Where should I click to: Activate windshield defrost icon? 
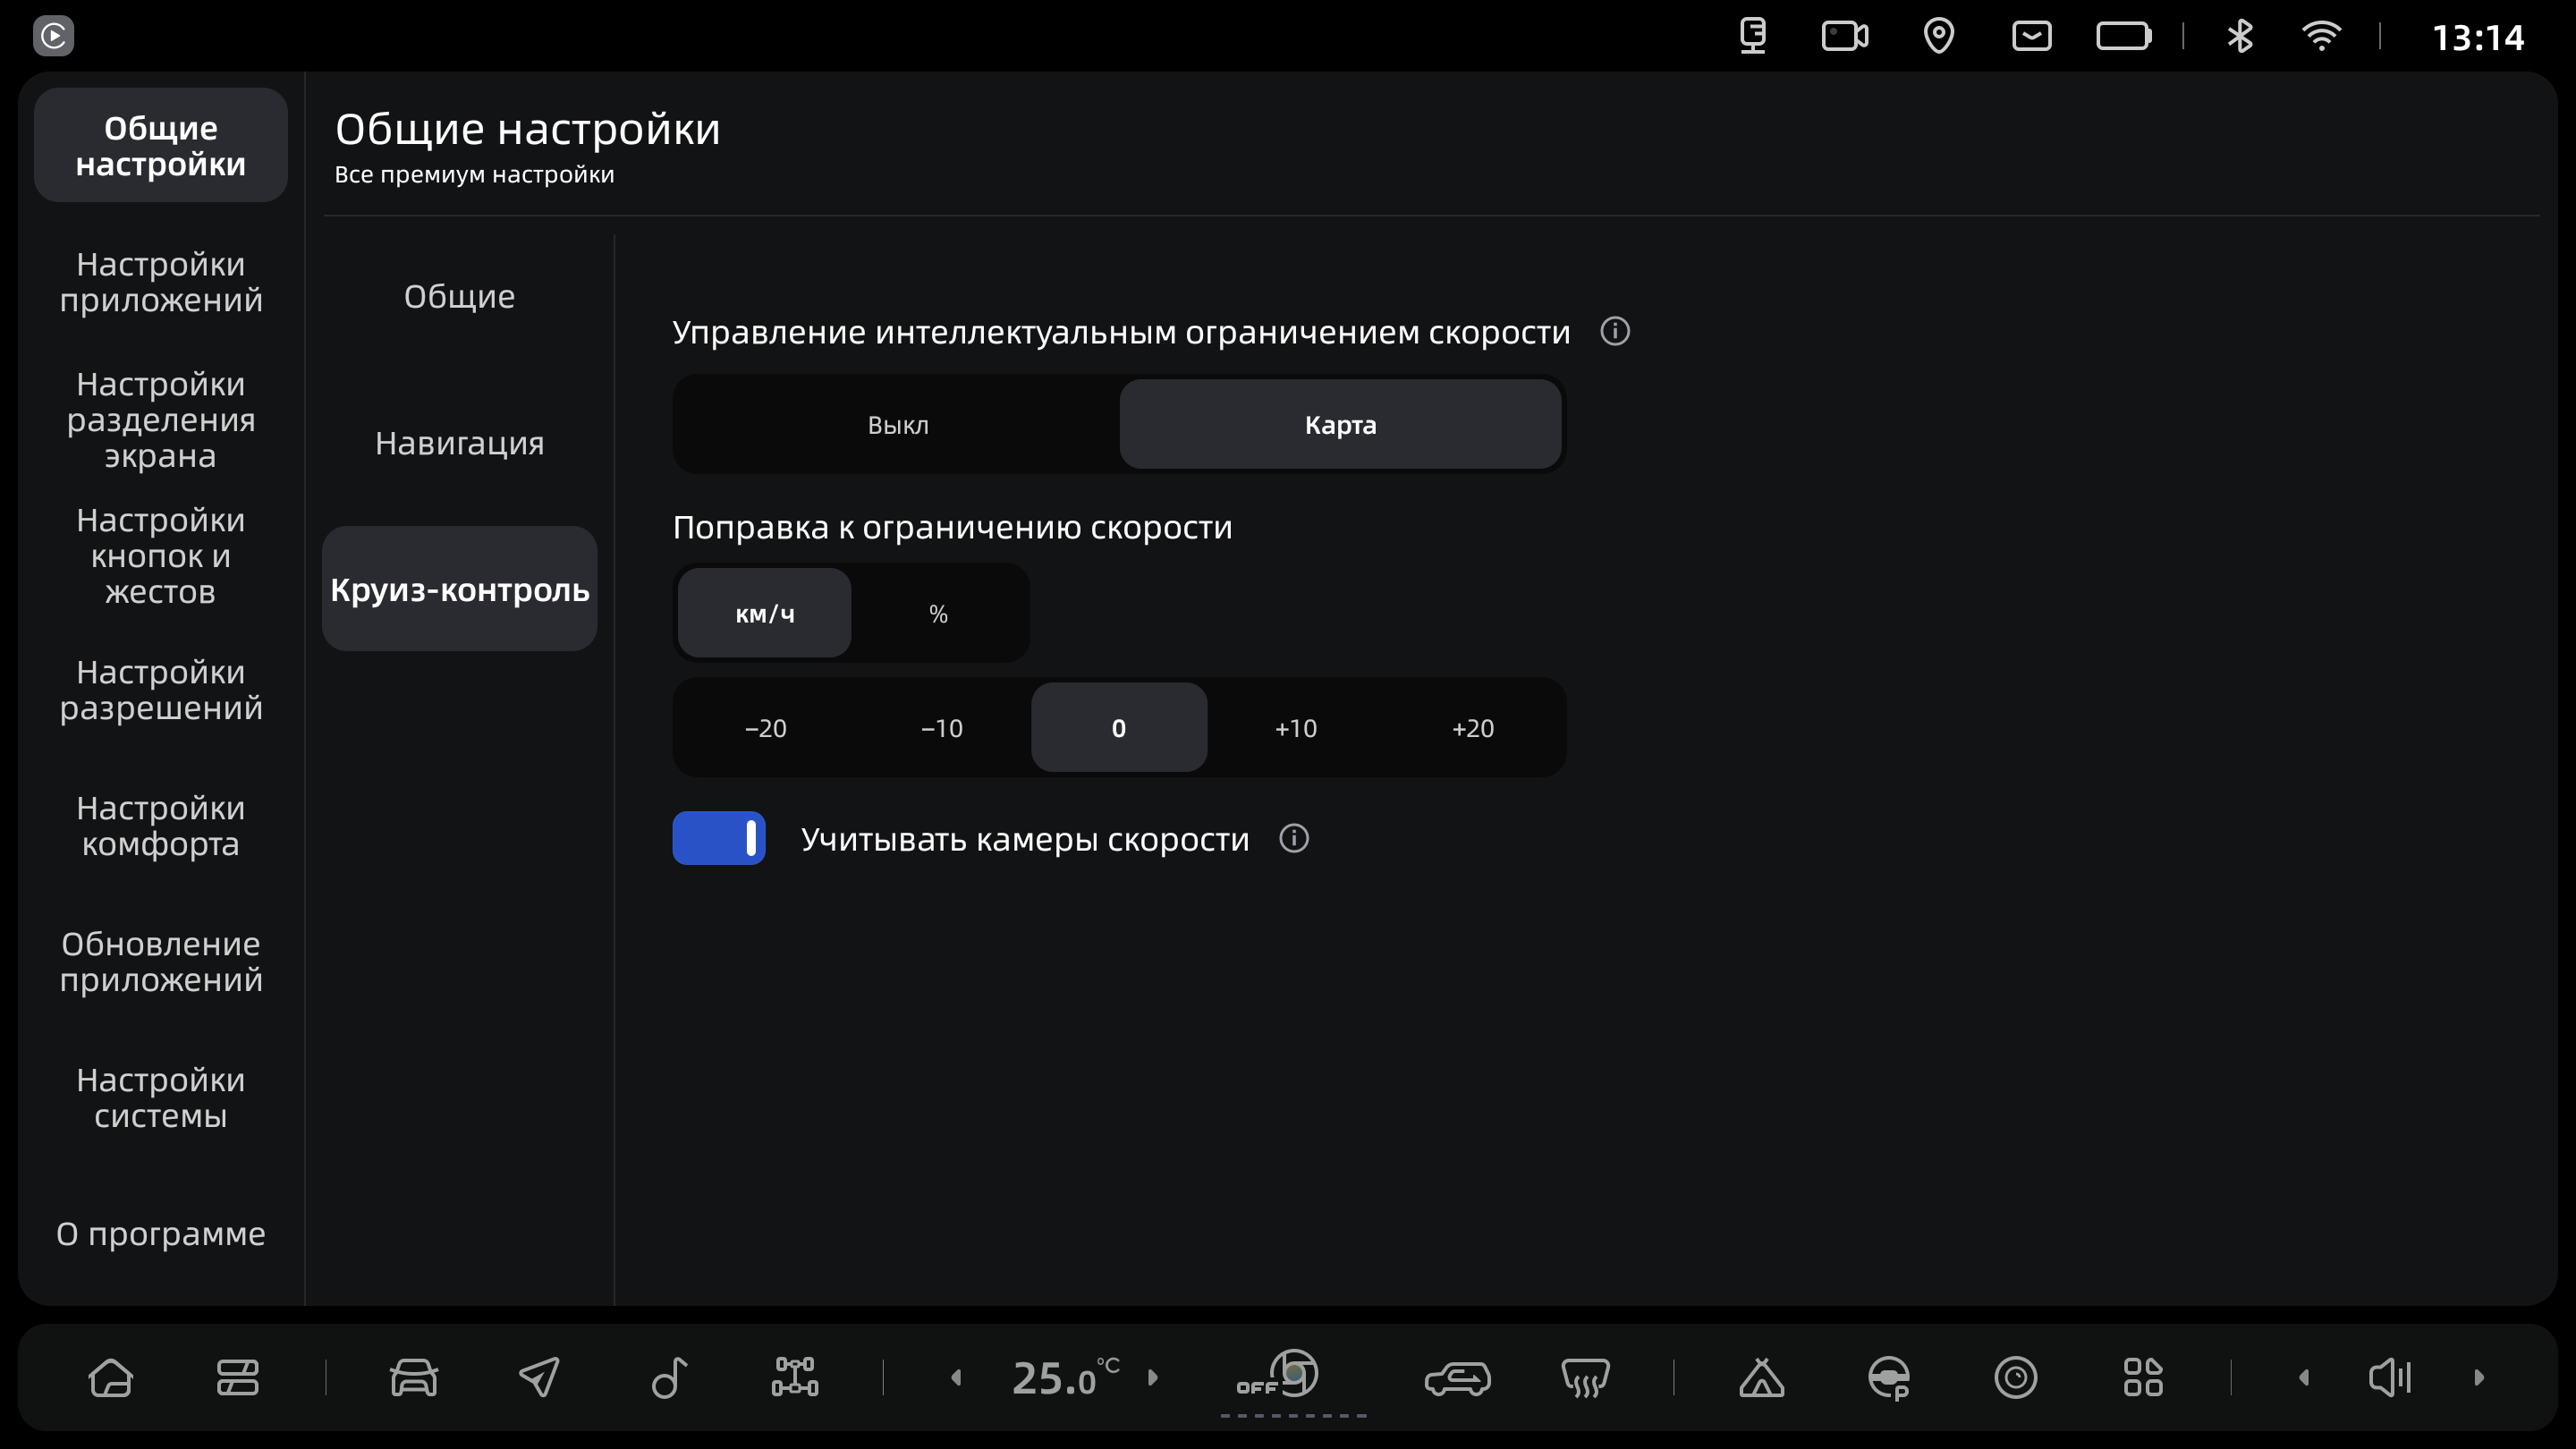[1585, 1377]
